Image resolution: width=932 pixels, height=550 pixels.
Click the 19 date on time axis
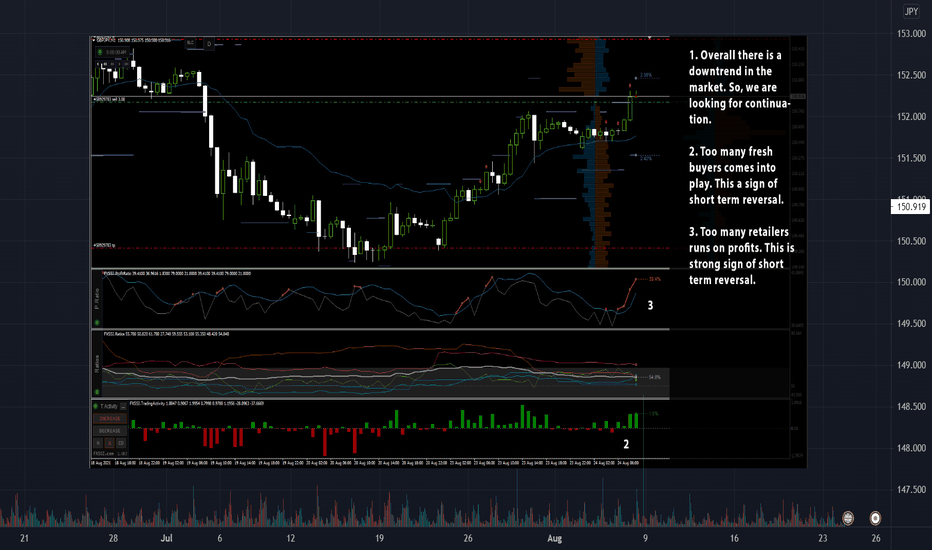click(x=379, y=538)
